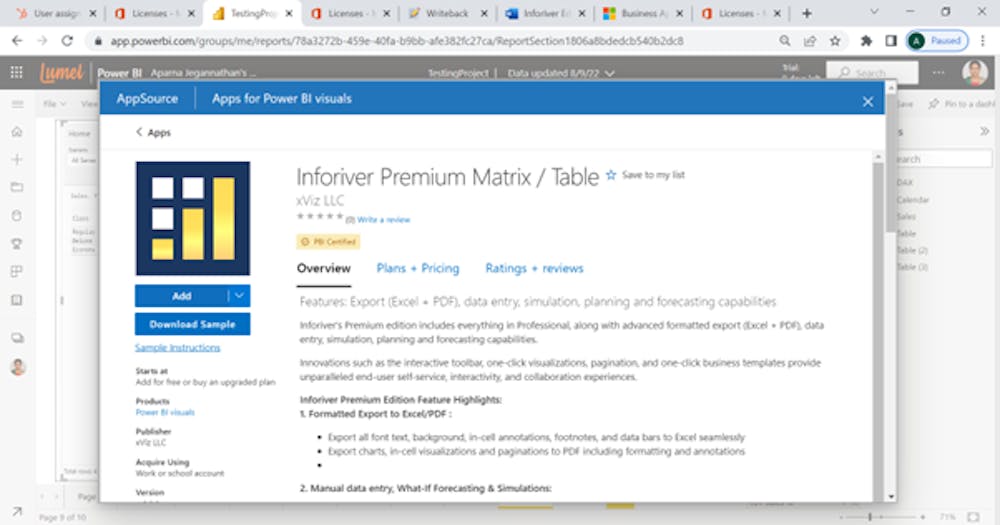Viewport: 1000px width, 525px height.
Task: Click Create plus icon in sidebar
Action: 17,159
